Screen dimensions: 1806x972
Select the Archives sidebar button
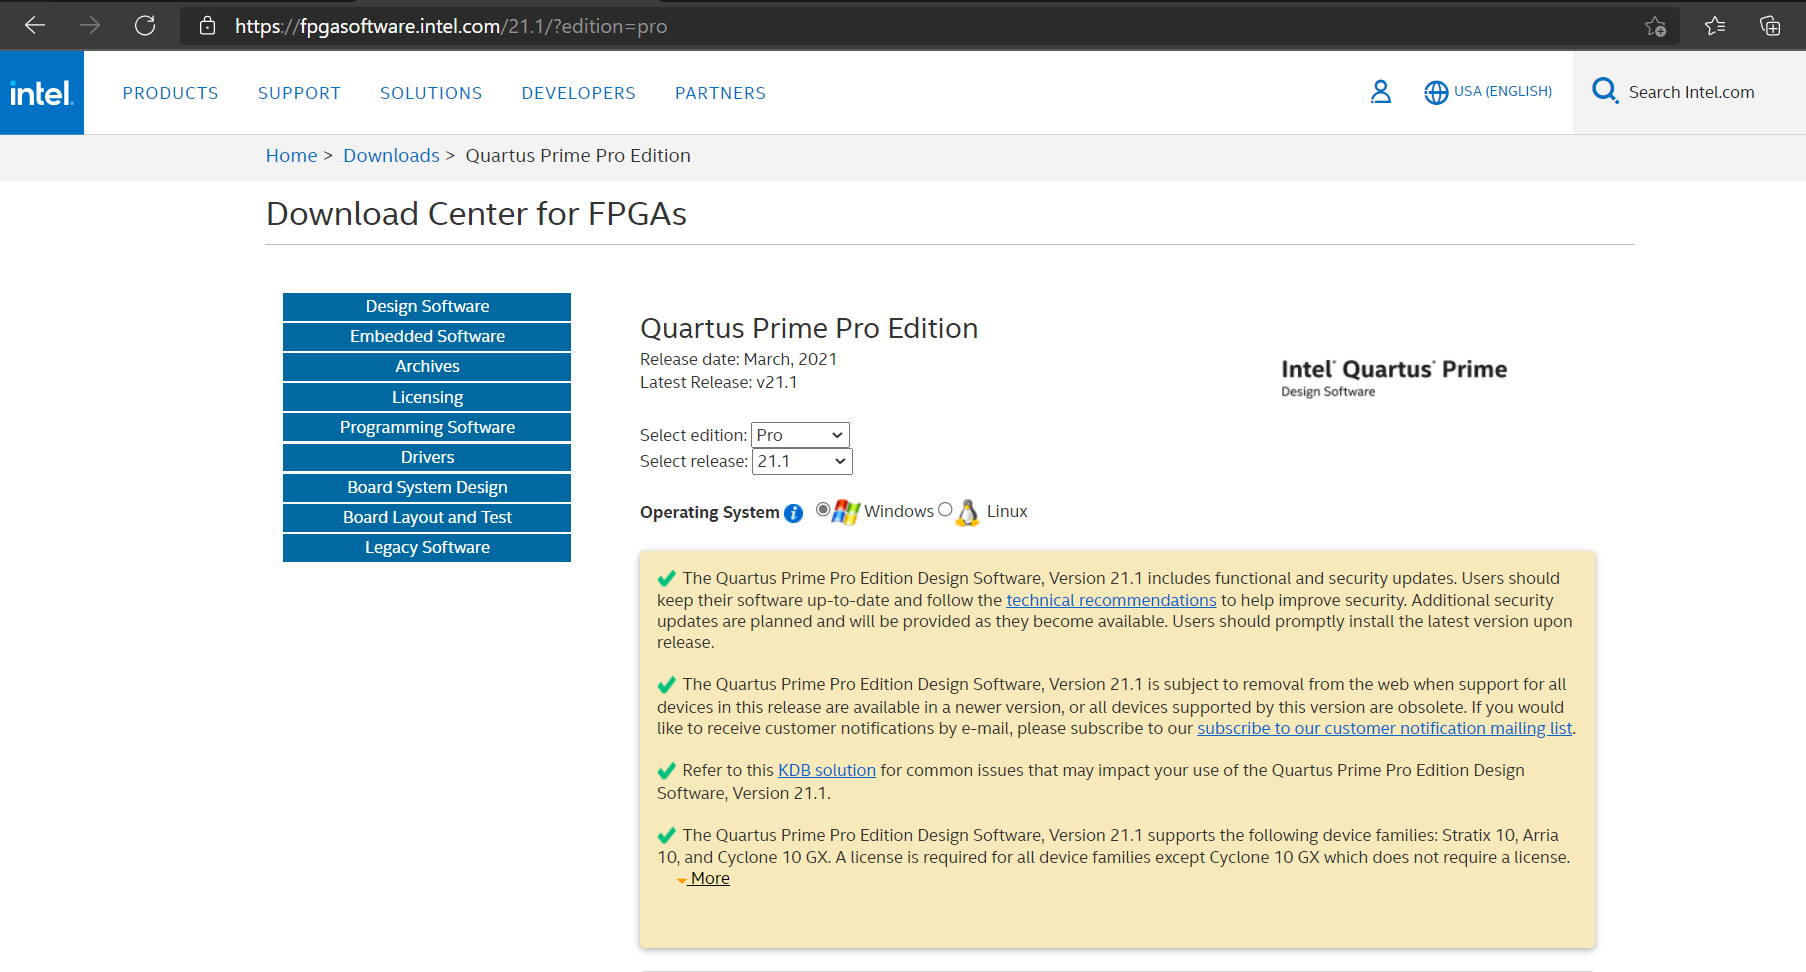tap(427, 366)
